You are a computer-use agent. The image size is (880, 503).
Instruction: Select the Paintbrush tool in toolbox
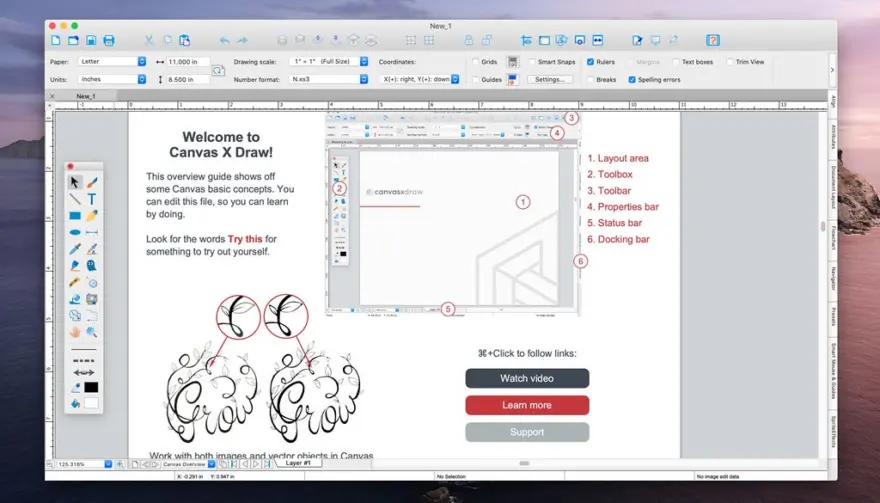[92, 182]
